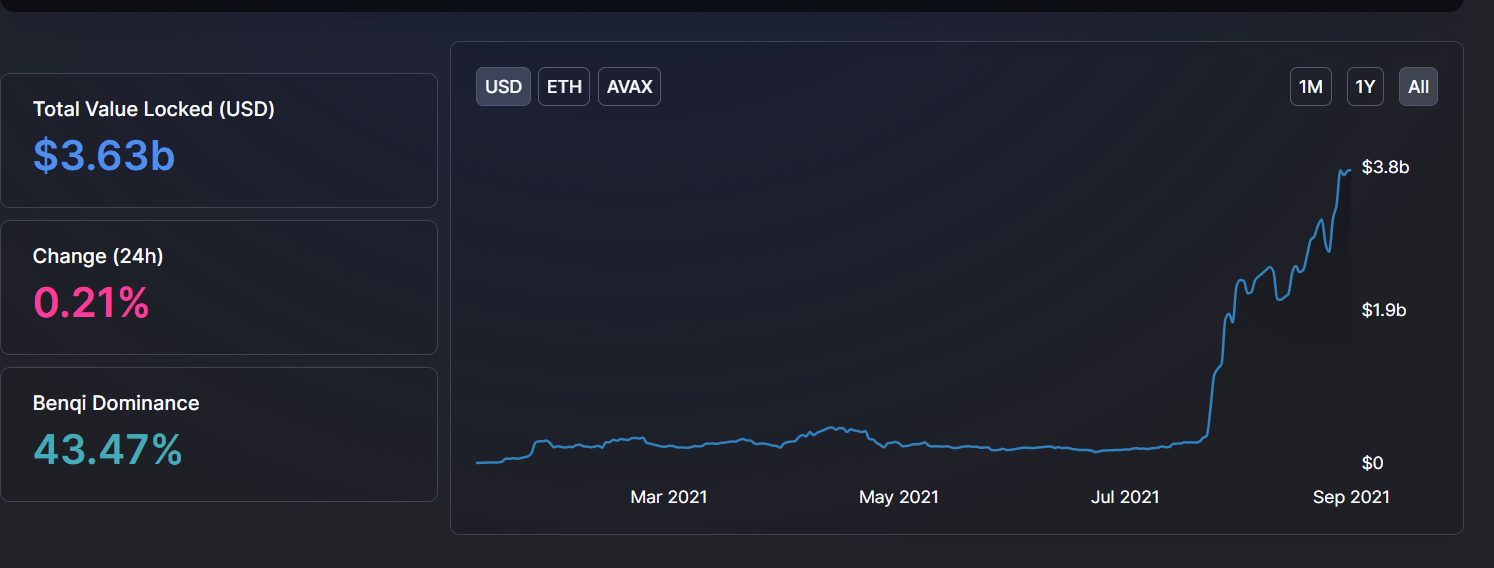This screenshot has height=568, width=1494.
Task: Click the $3.8b y-axis label
Action: 1385,167
